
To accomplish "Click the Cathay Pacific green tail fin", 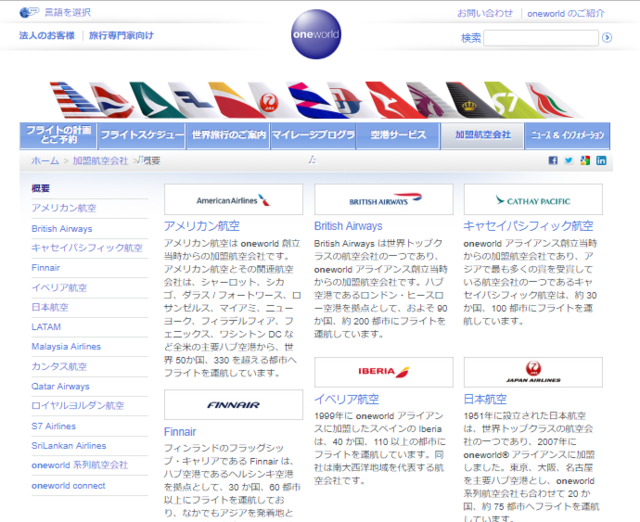I will [155, 100].
